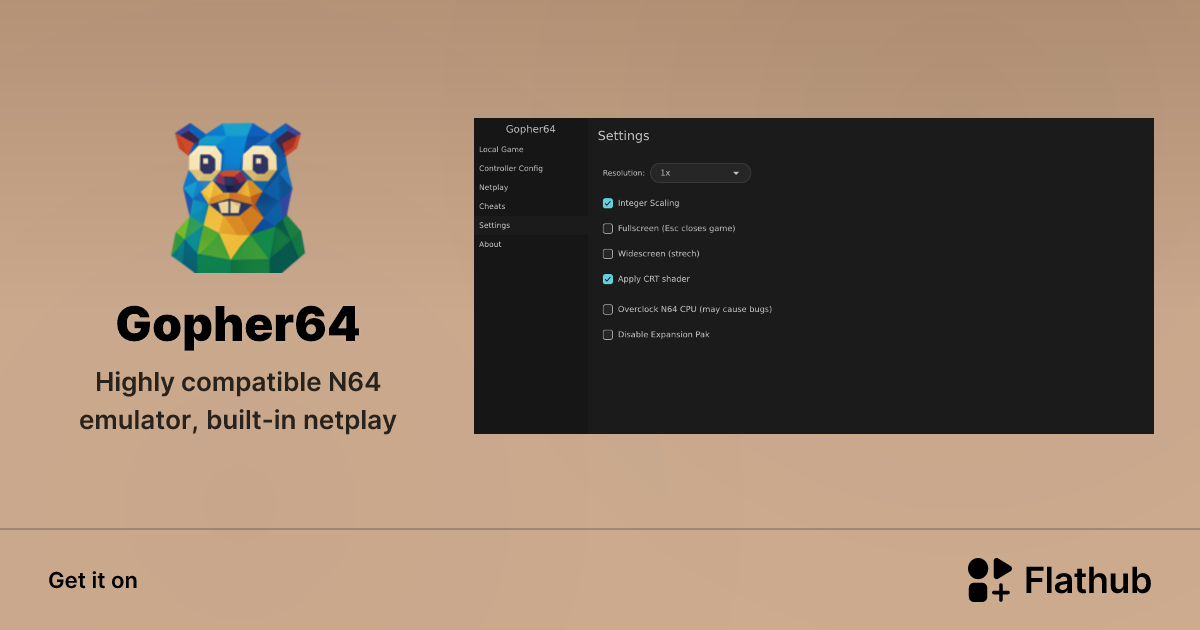
Task: Open the Controller Config section
Action: pos(512,168)
